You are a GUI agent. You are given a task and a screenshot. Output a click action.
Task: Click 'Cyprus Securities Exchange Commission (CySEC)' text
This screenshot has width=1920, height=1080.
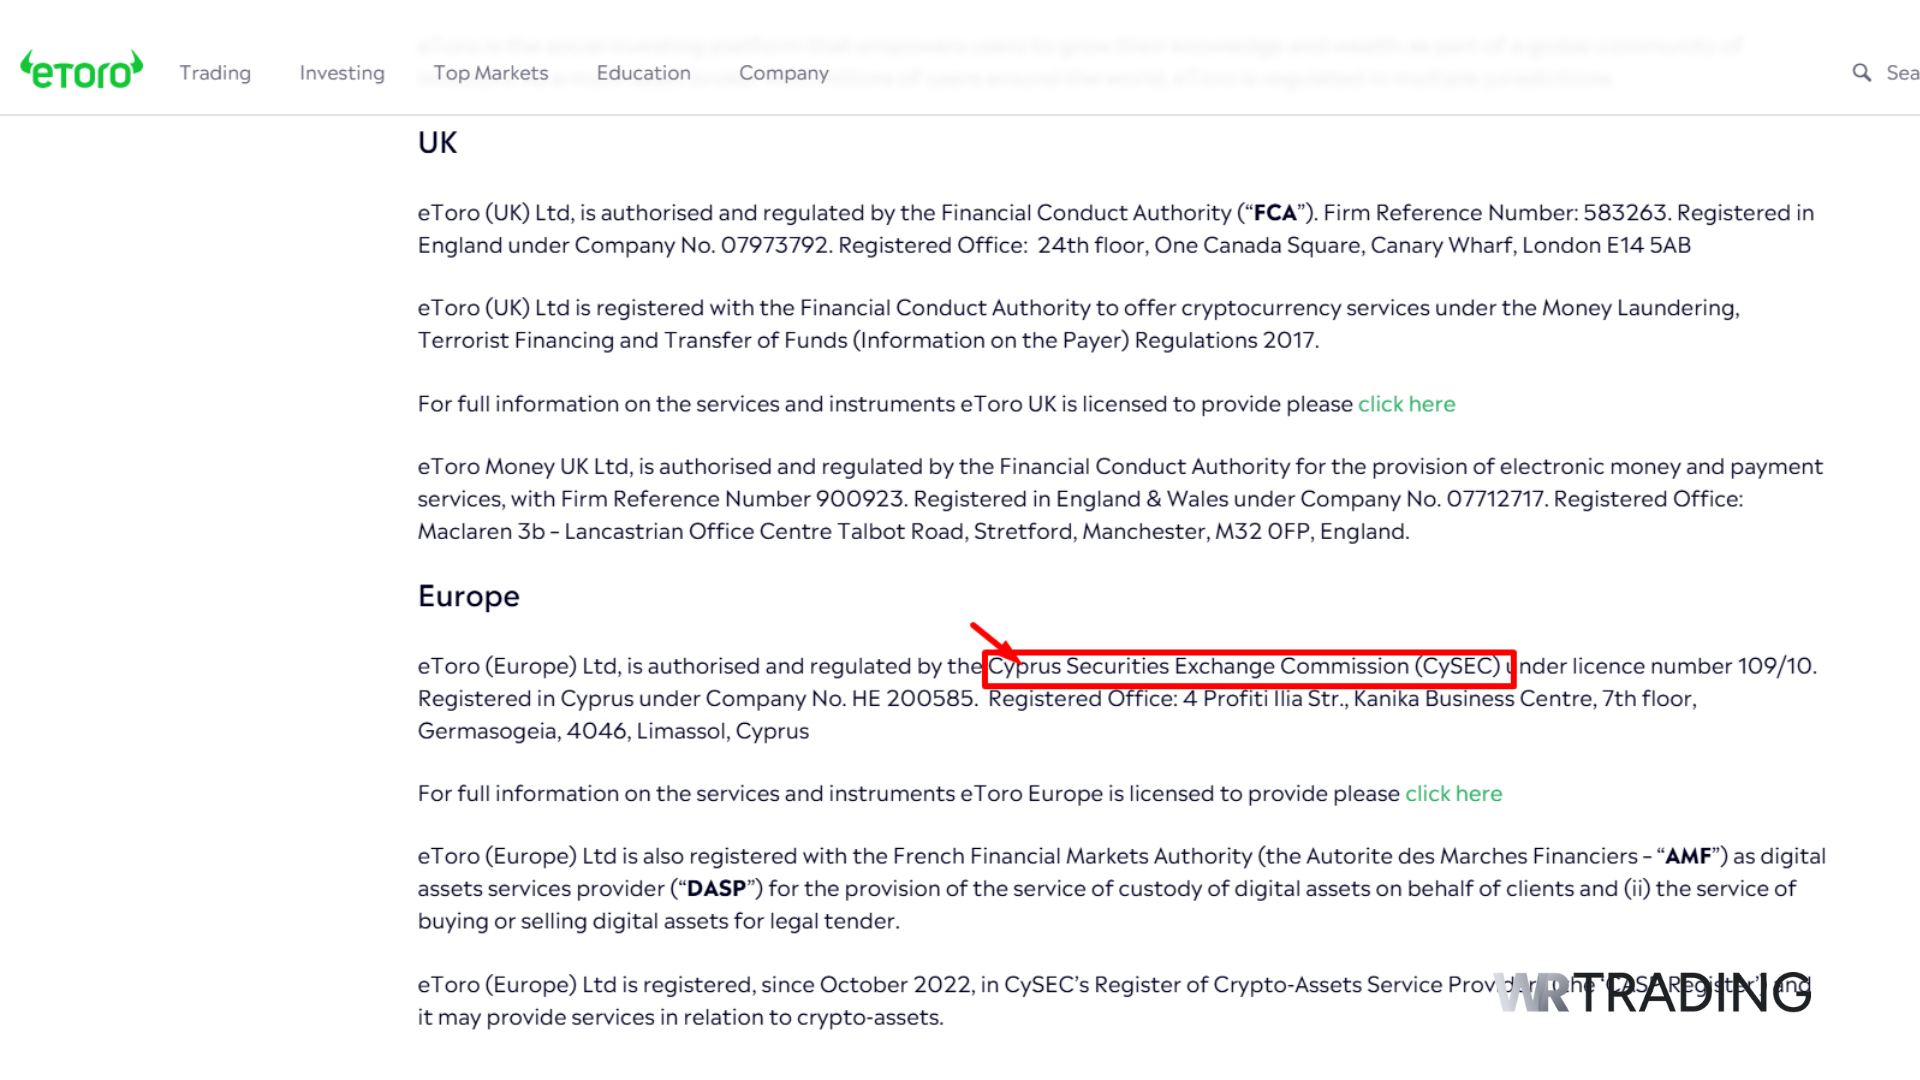(1244, 666)
